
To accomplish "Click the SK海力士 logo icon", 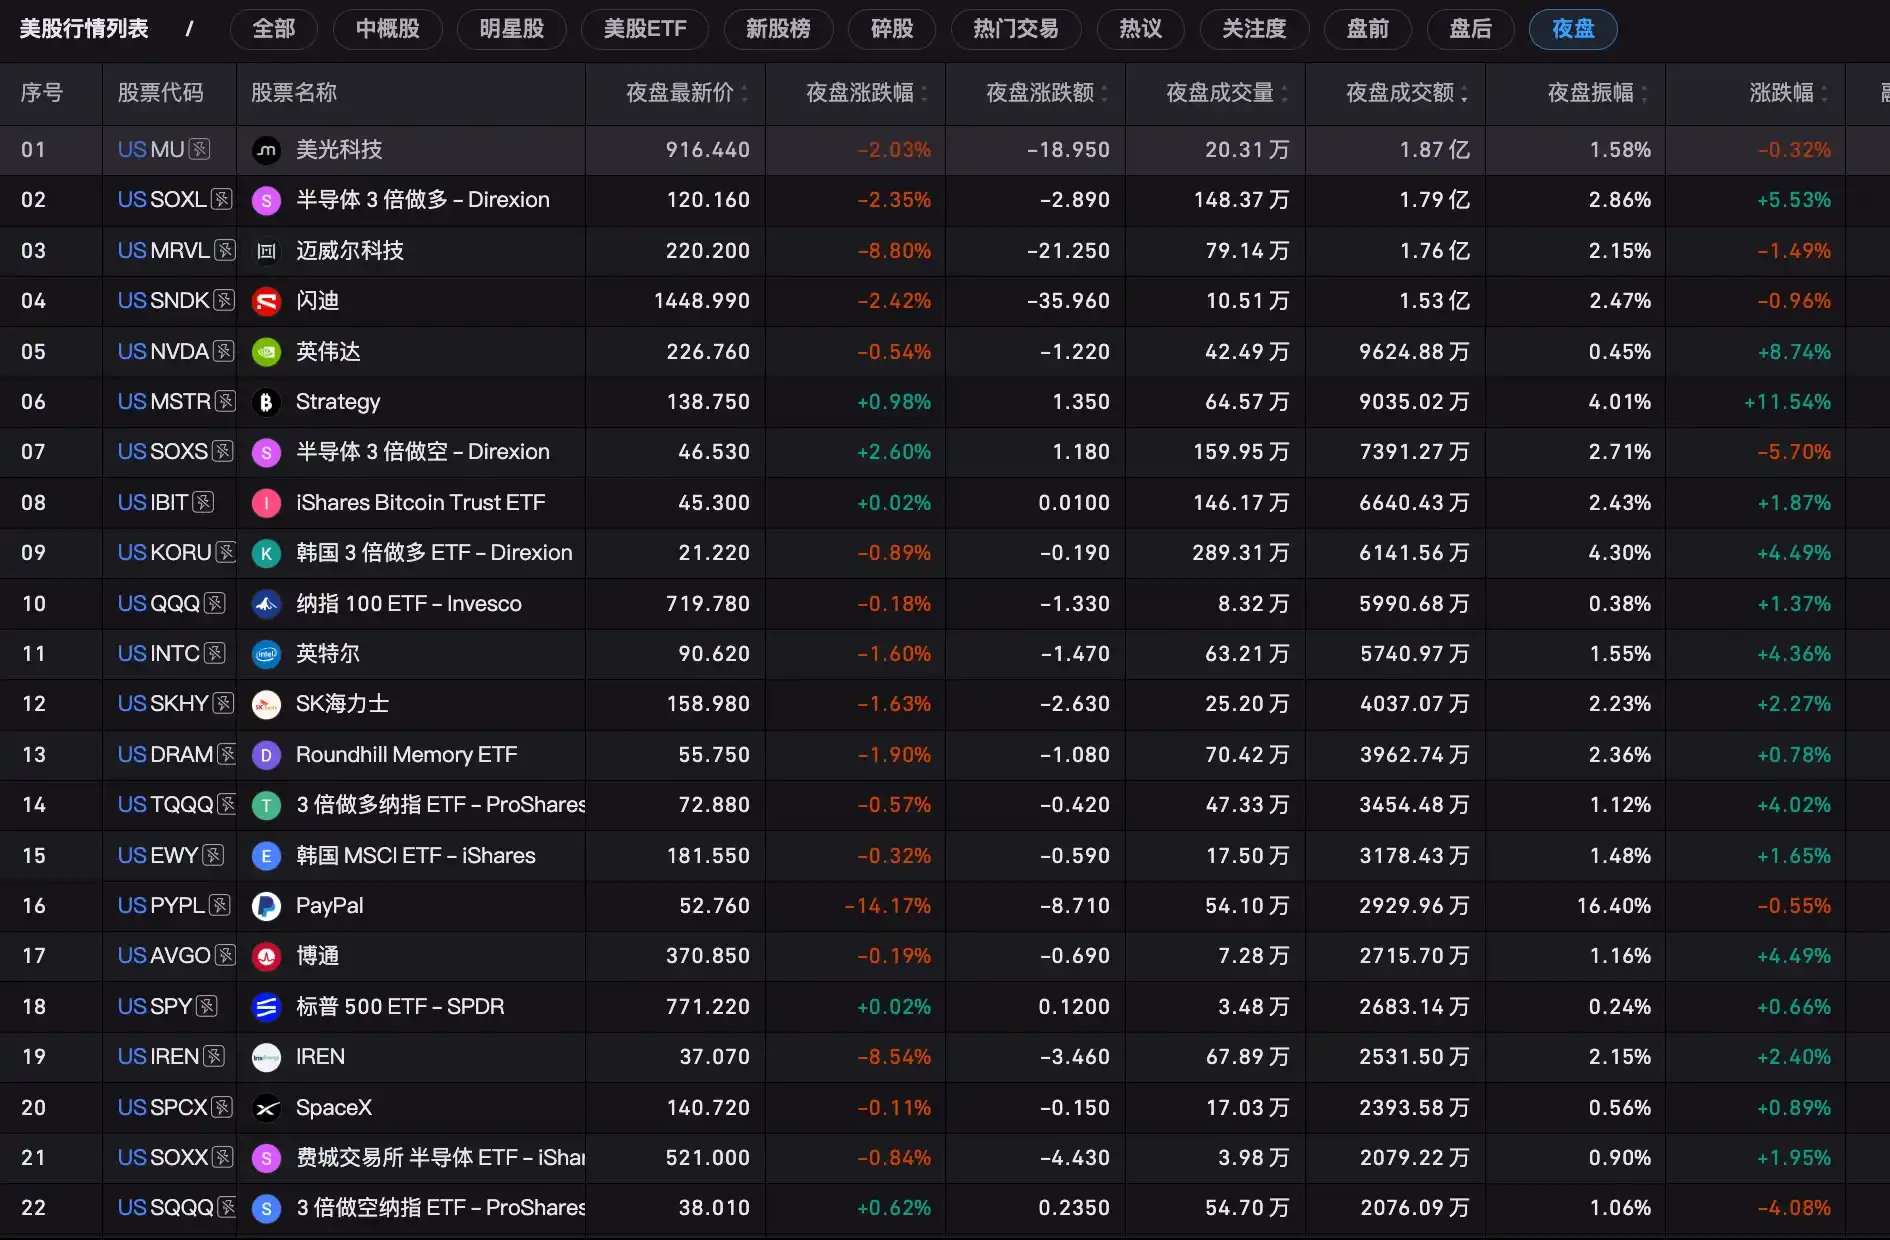I will point(266,704).
